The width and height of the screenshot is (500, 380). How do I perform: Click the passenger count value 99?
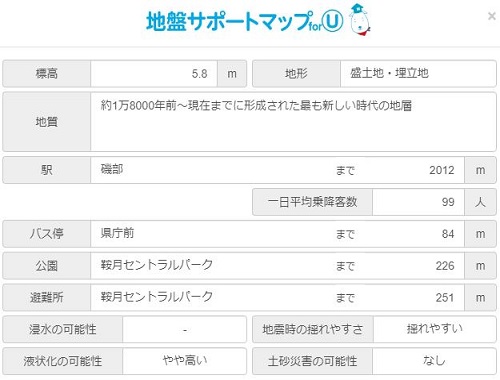point(448,202)
